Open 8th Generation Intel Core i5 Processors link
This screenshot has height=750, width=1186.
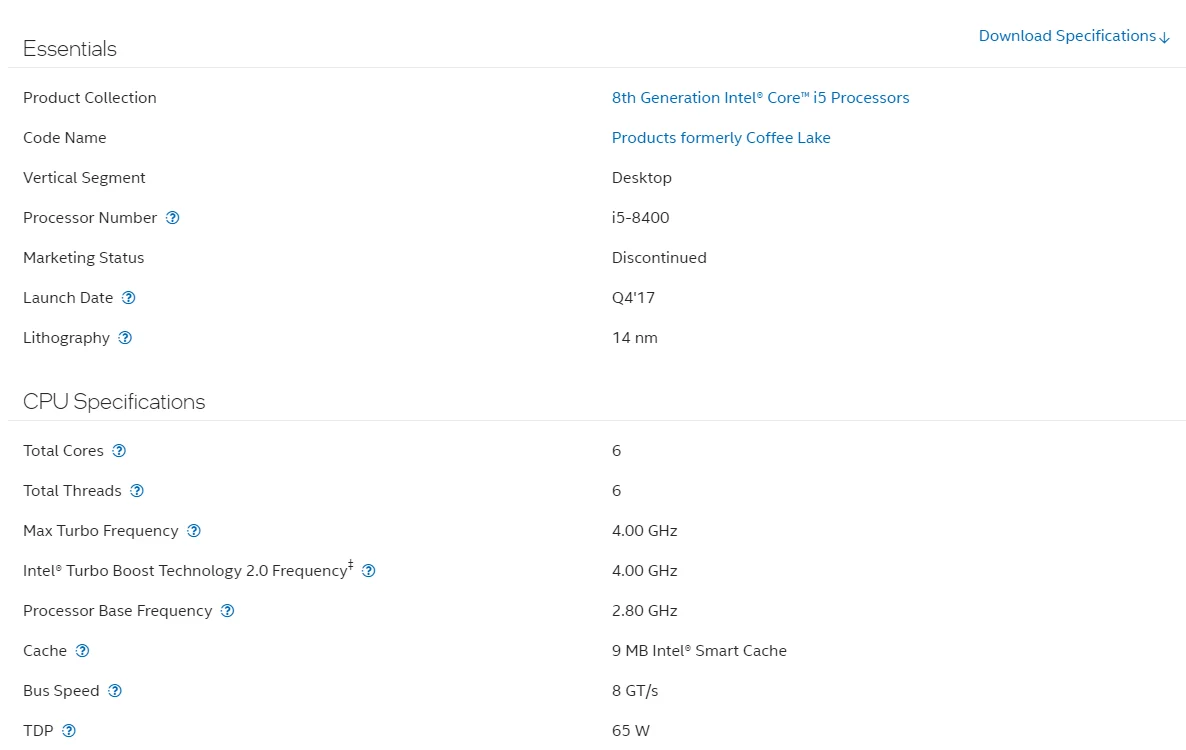760,98
